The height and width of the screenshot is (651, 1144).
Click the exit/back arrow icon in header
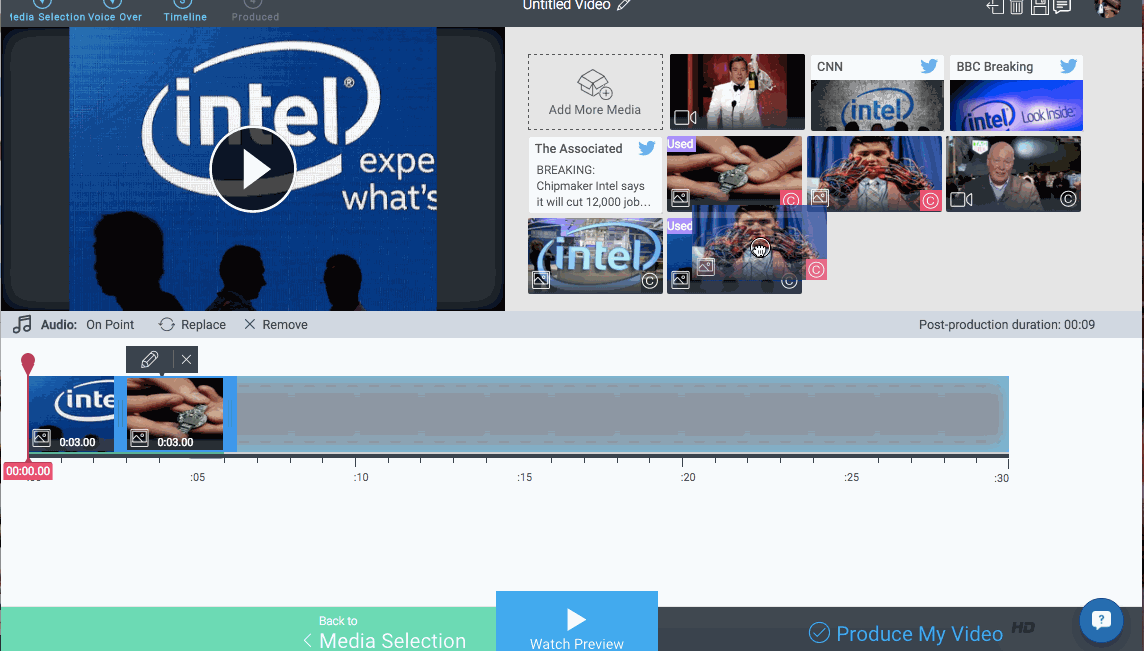[994, 7]
